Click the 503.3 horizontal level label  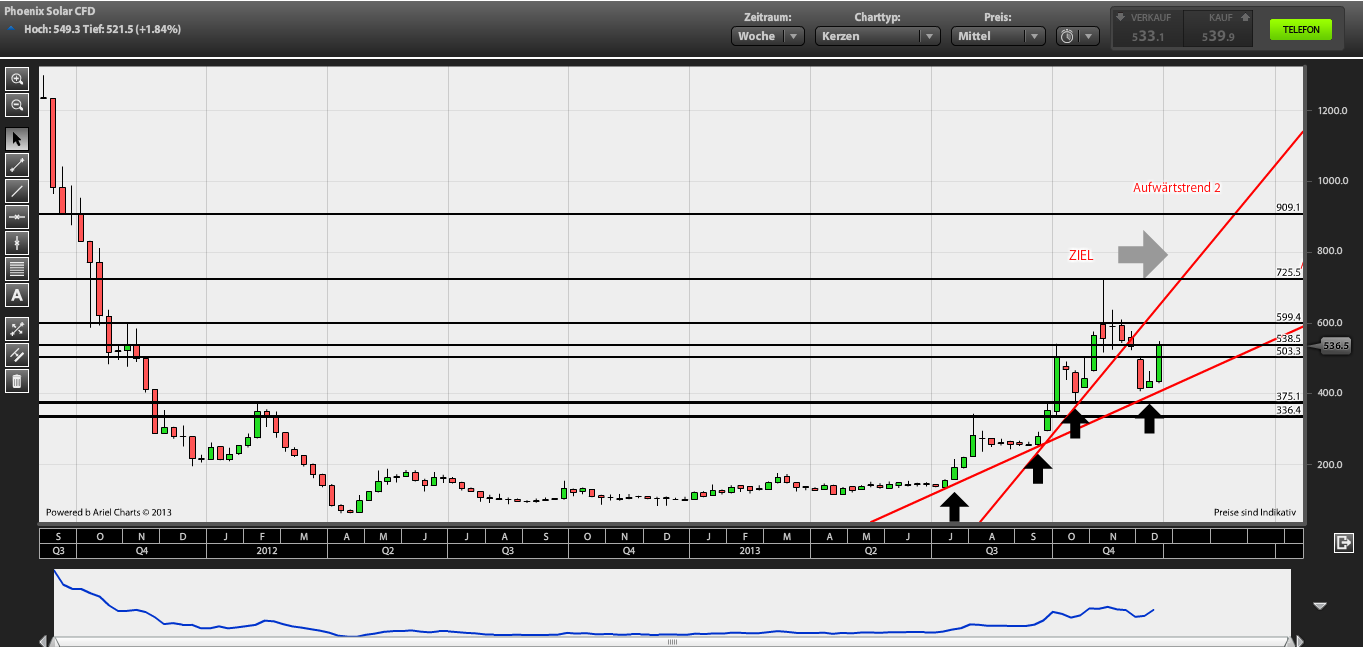pyautogui.click(x=1288, y=351)
